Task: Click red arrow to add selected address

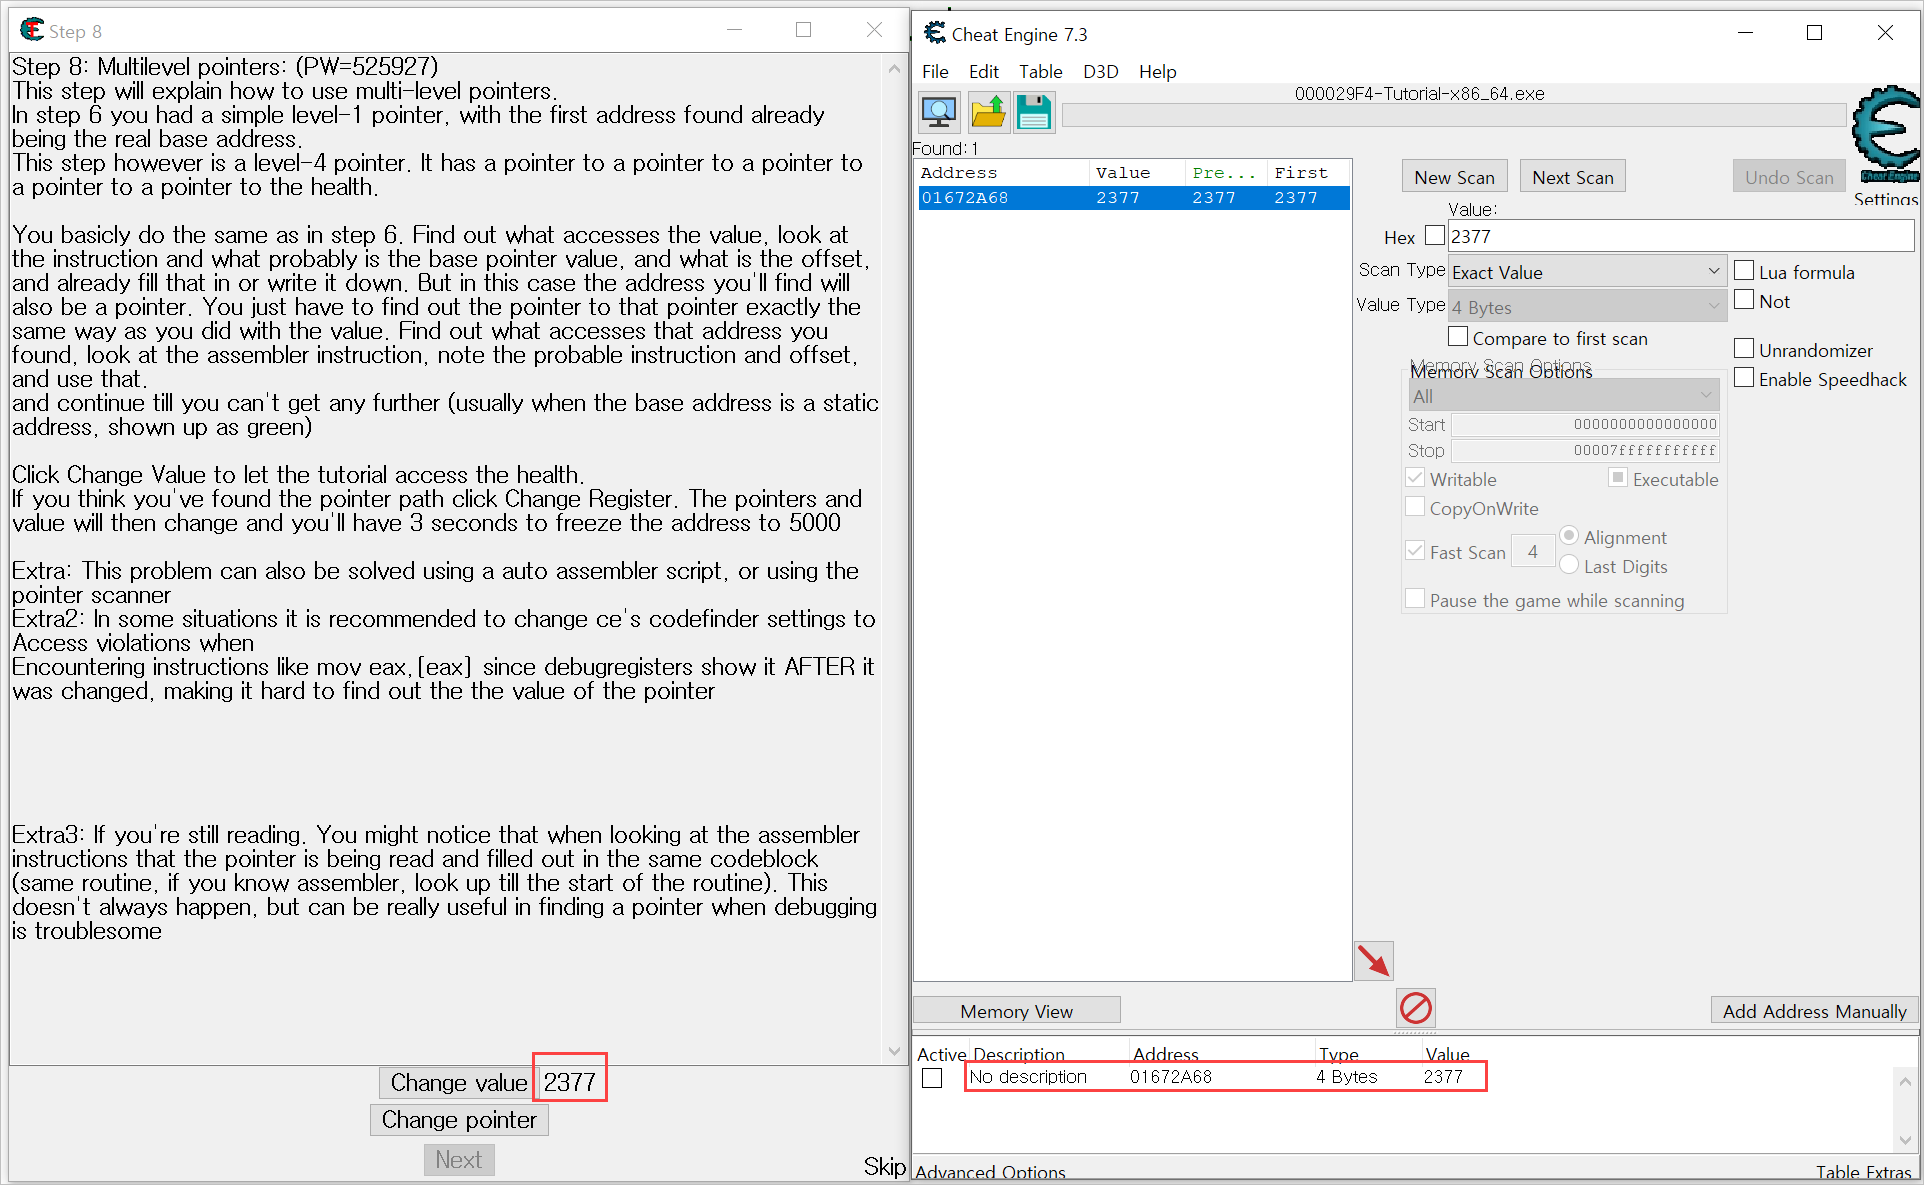Action: 1373,961
